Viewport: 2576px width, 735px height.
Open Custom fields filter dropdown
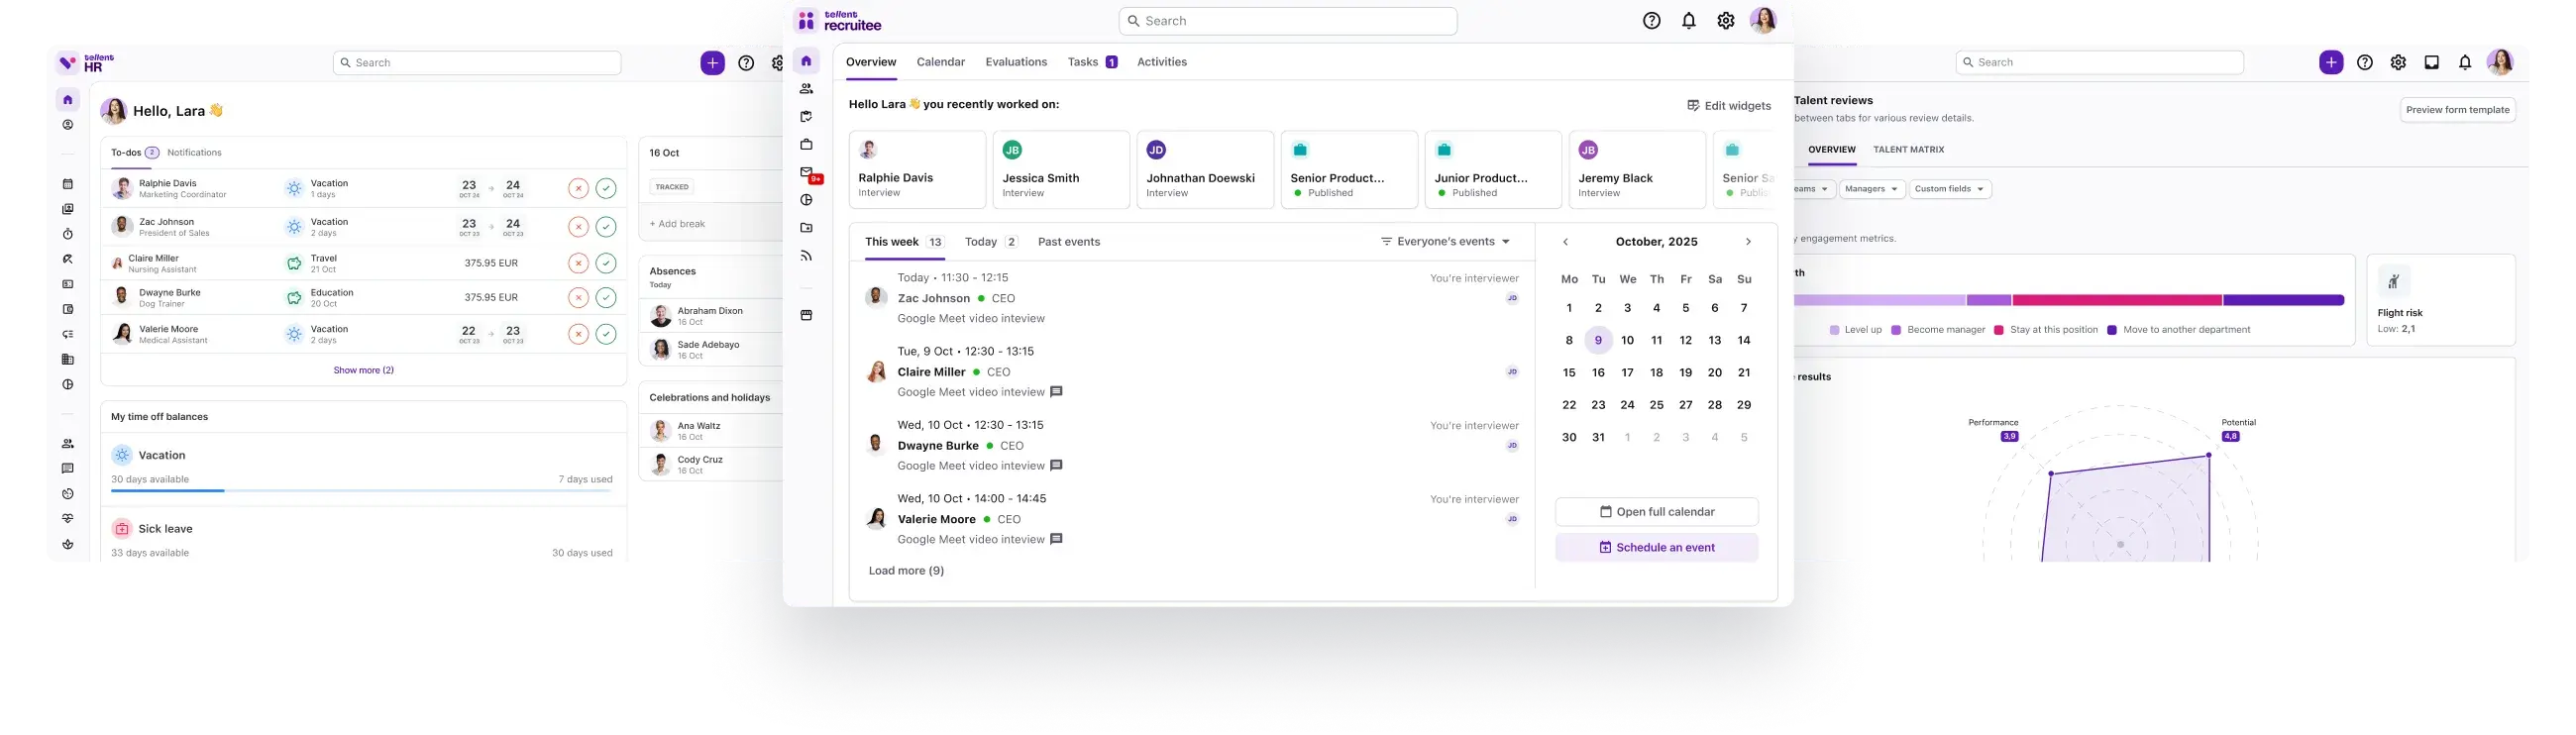click(x=1950, y=189)
